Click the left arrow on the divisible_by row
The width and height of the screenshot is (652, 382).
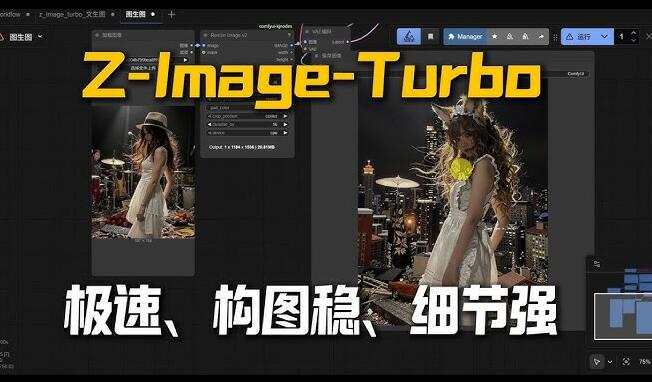pyautogui.click(x=210, y=125)
